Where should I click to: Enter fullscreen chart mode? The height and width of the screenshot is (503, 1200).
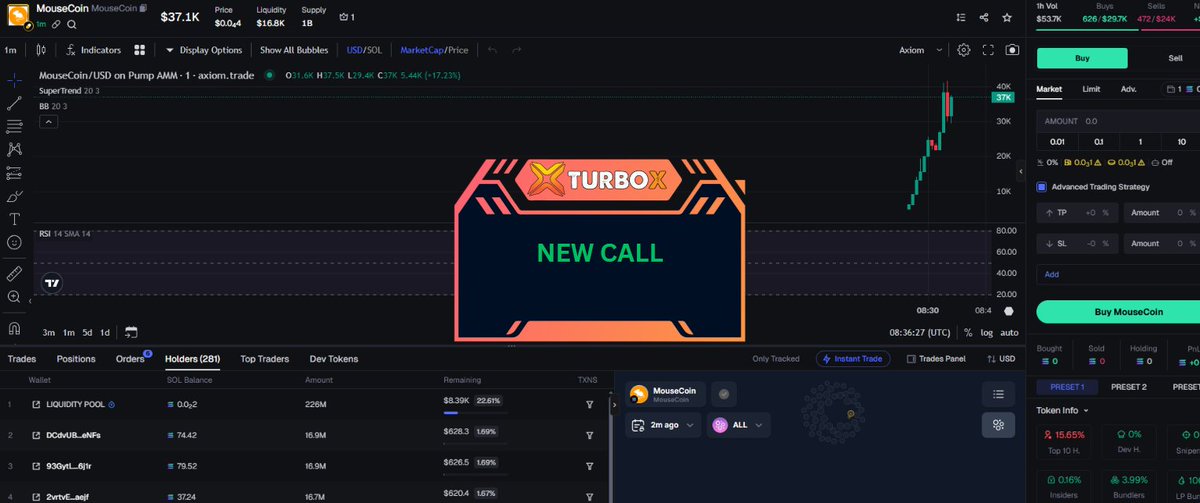(x=988, y=50)
